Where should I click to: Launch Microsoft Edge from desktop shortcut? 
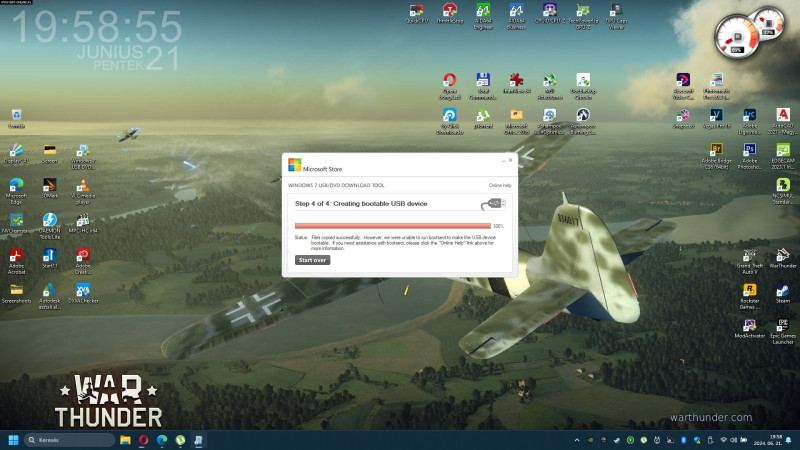tap(16, 191)
